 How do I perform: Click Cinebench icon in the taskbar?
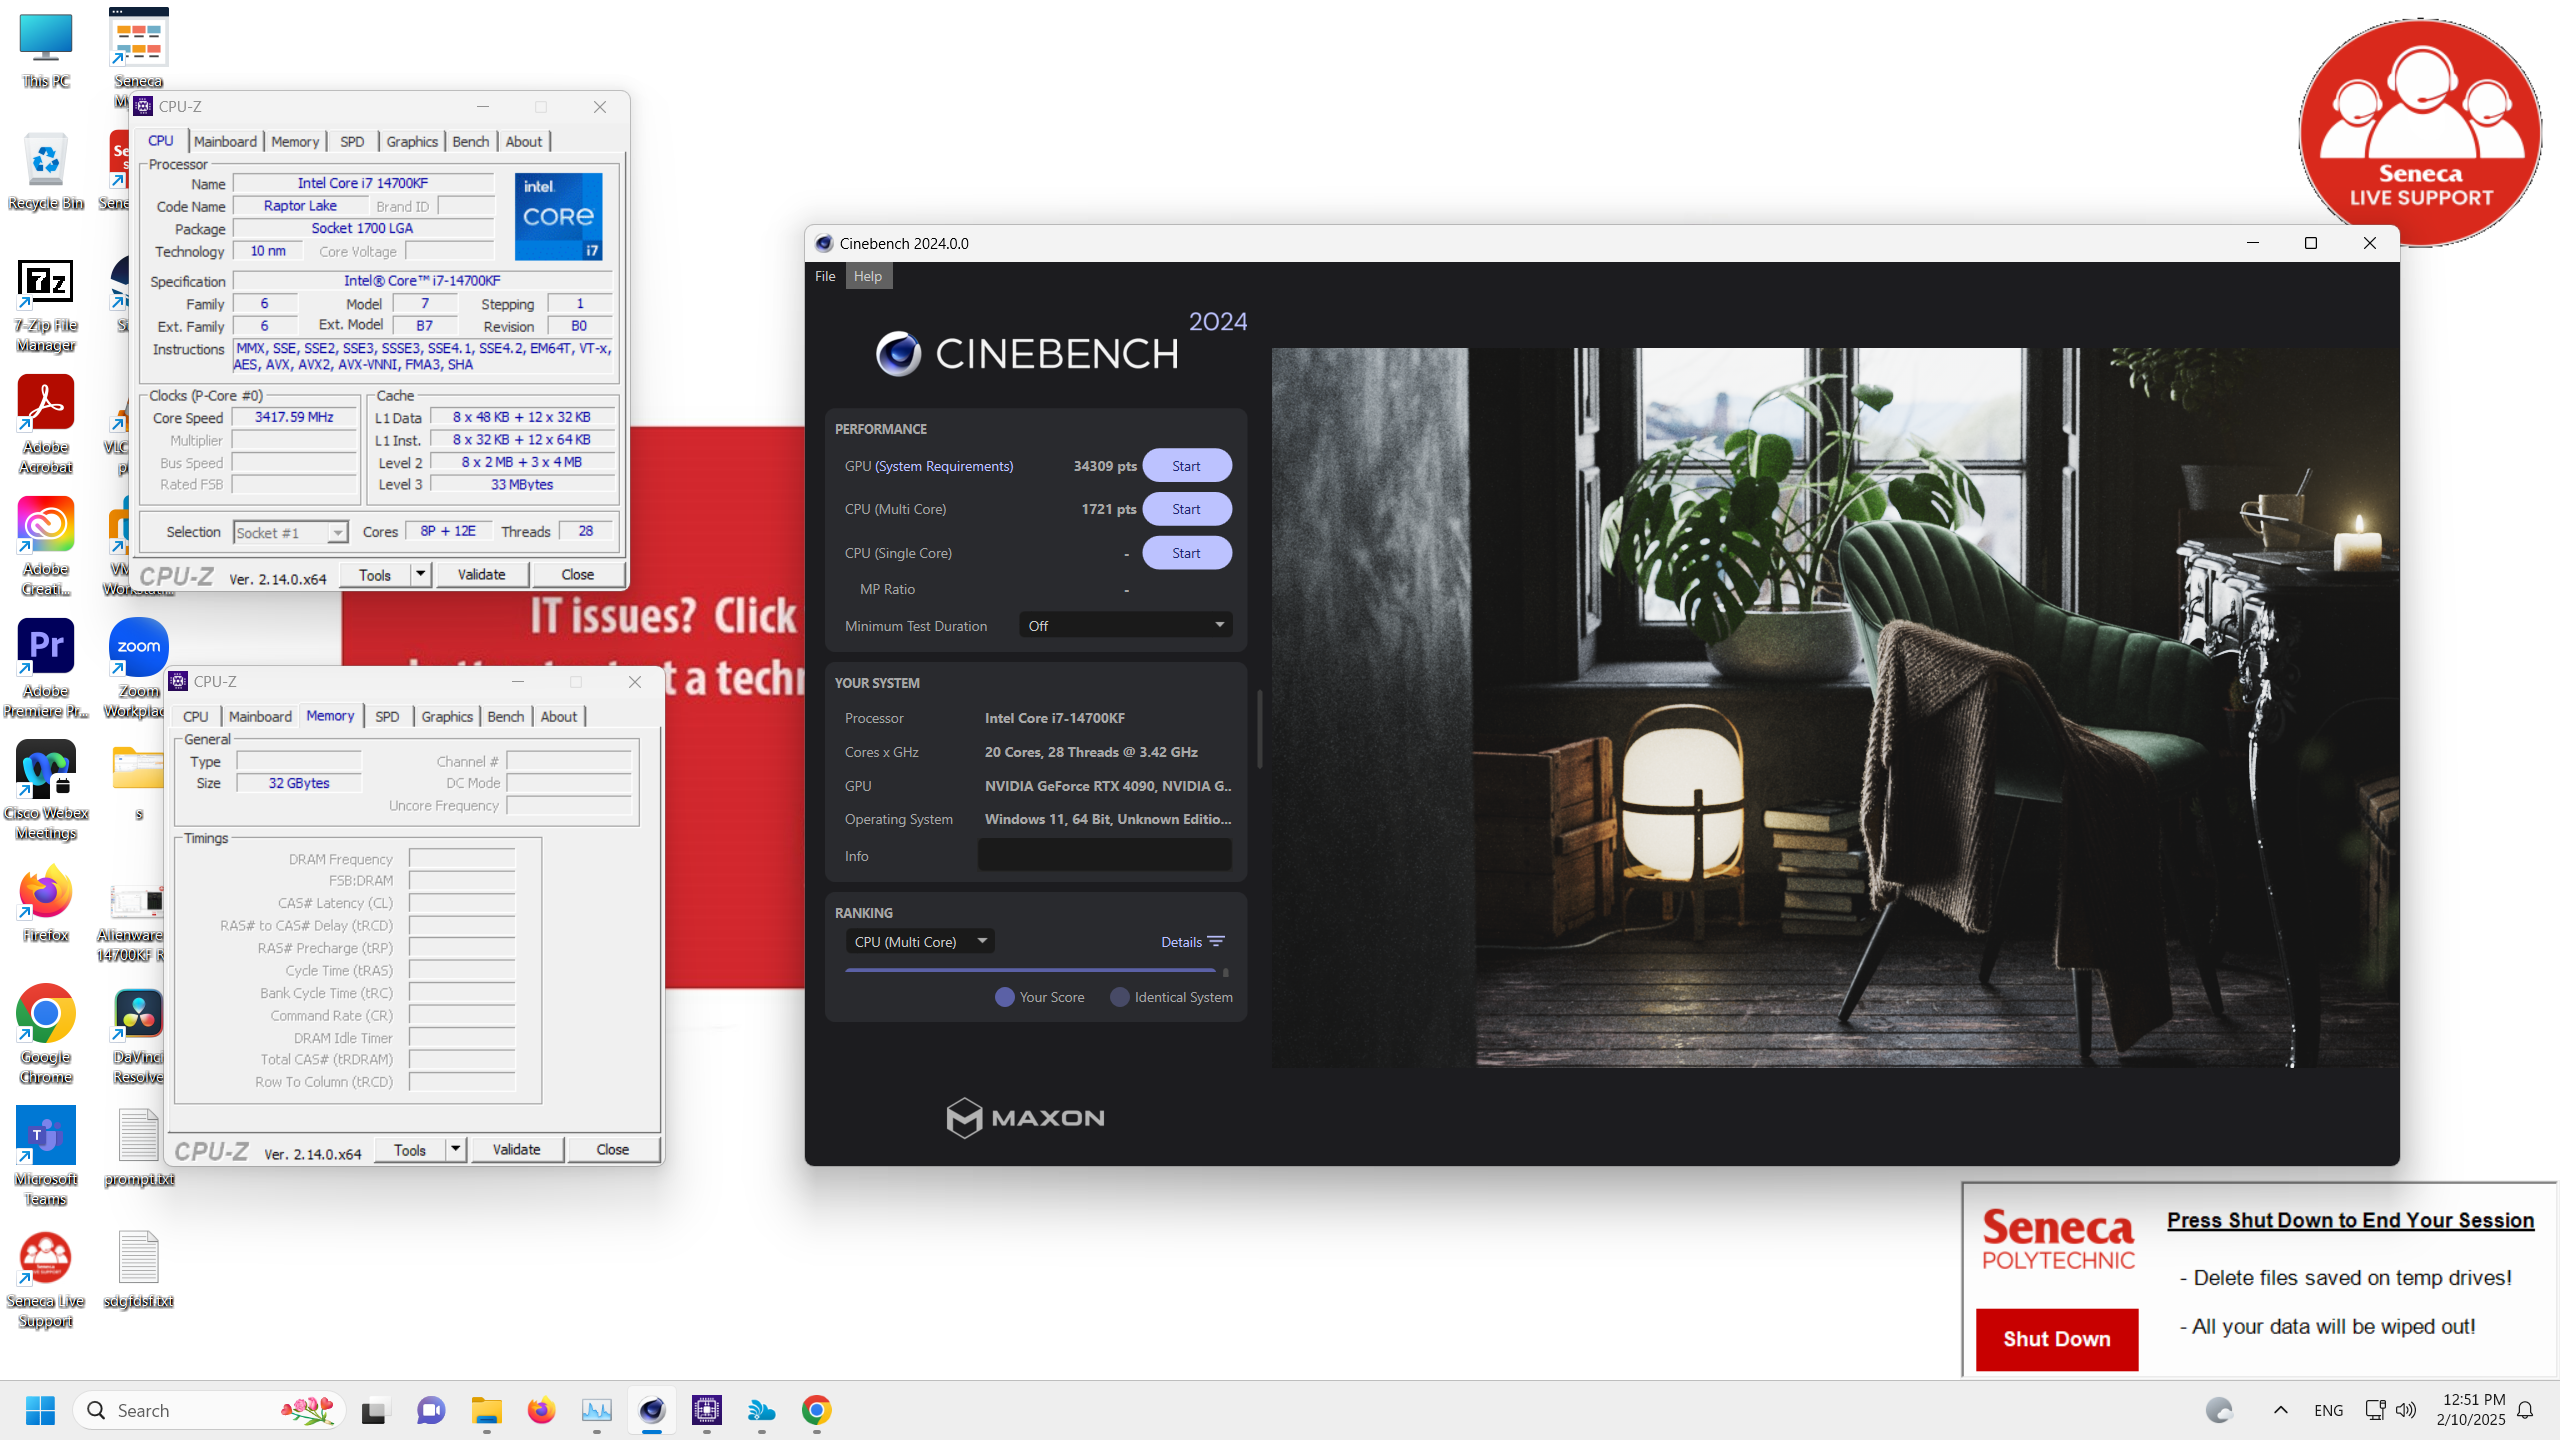(x=652, y=1410)
